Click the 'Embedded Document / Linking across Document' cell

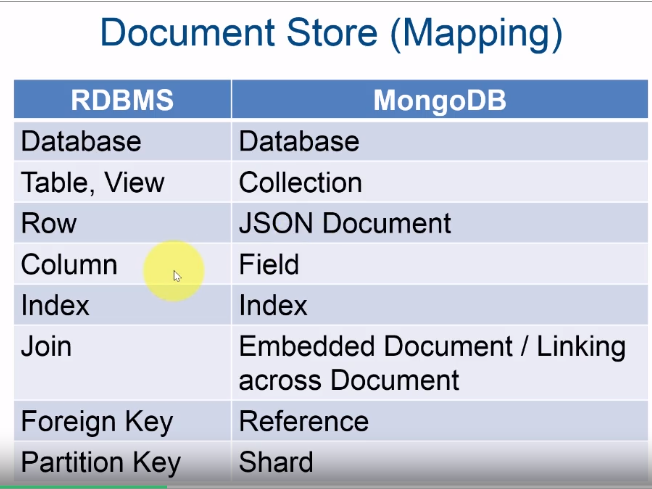440,362
